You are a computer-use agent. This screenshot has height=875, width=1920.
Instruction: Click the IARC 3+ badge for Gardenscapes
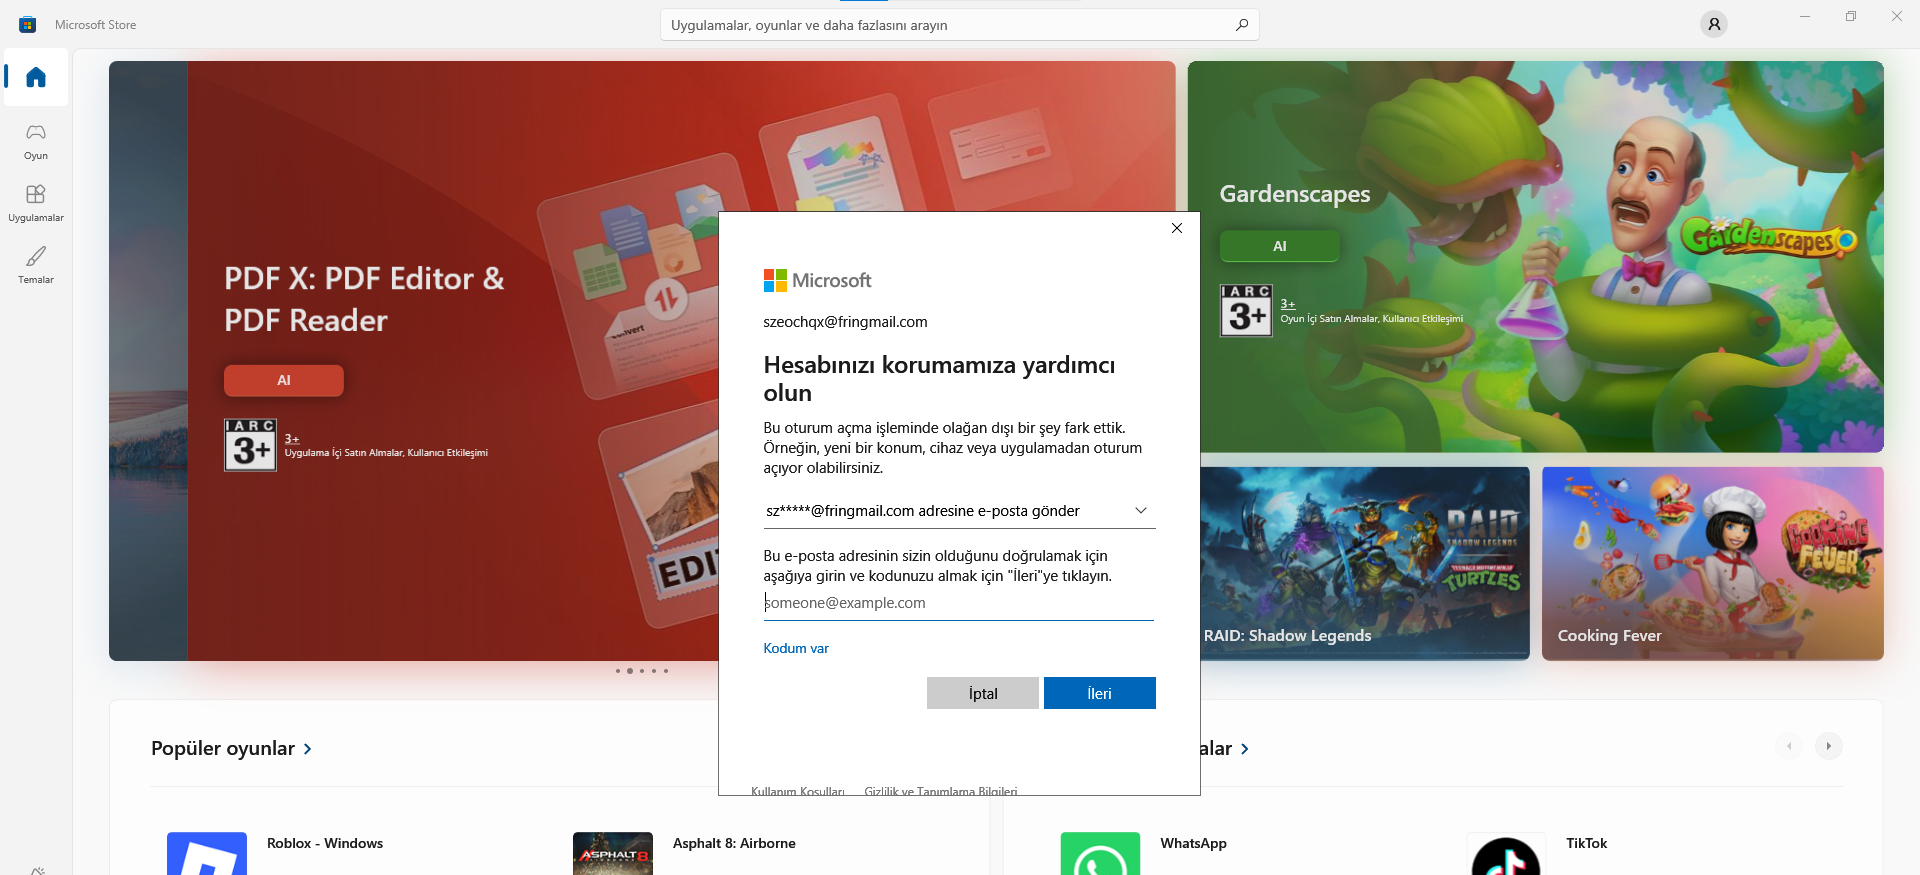(1246, 310)
